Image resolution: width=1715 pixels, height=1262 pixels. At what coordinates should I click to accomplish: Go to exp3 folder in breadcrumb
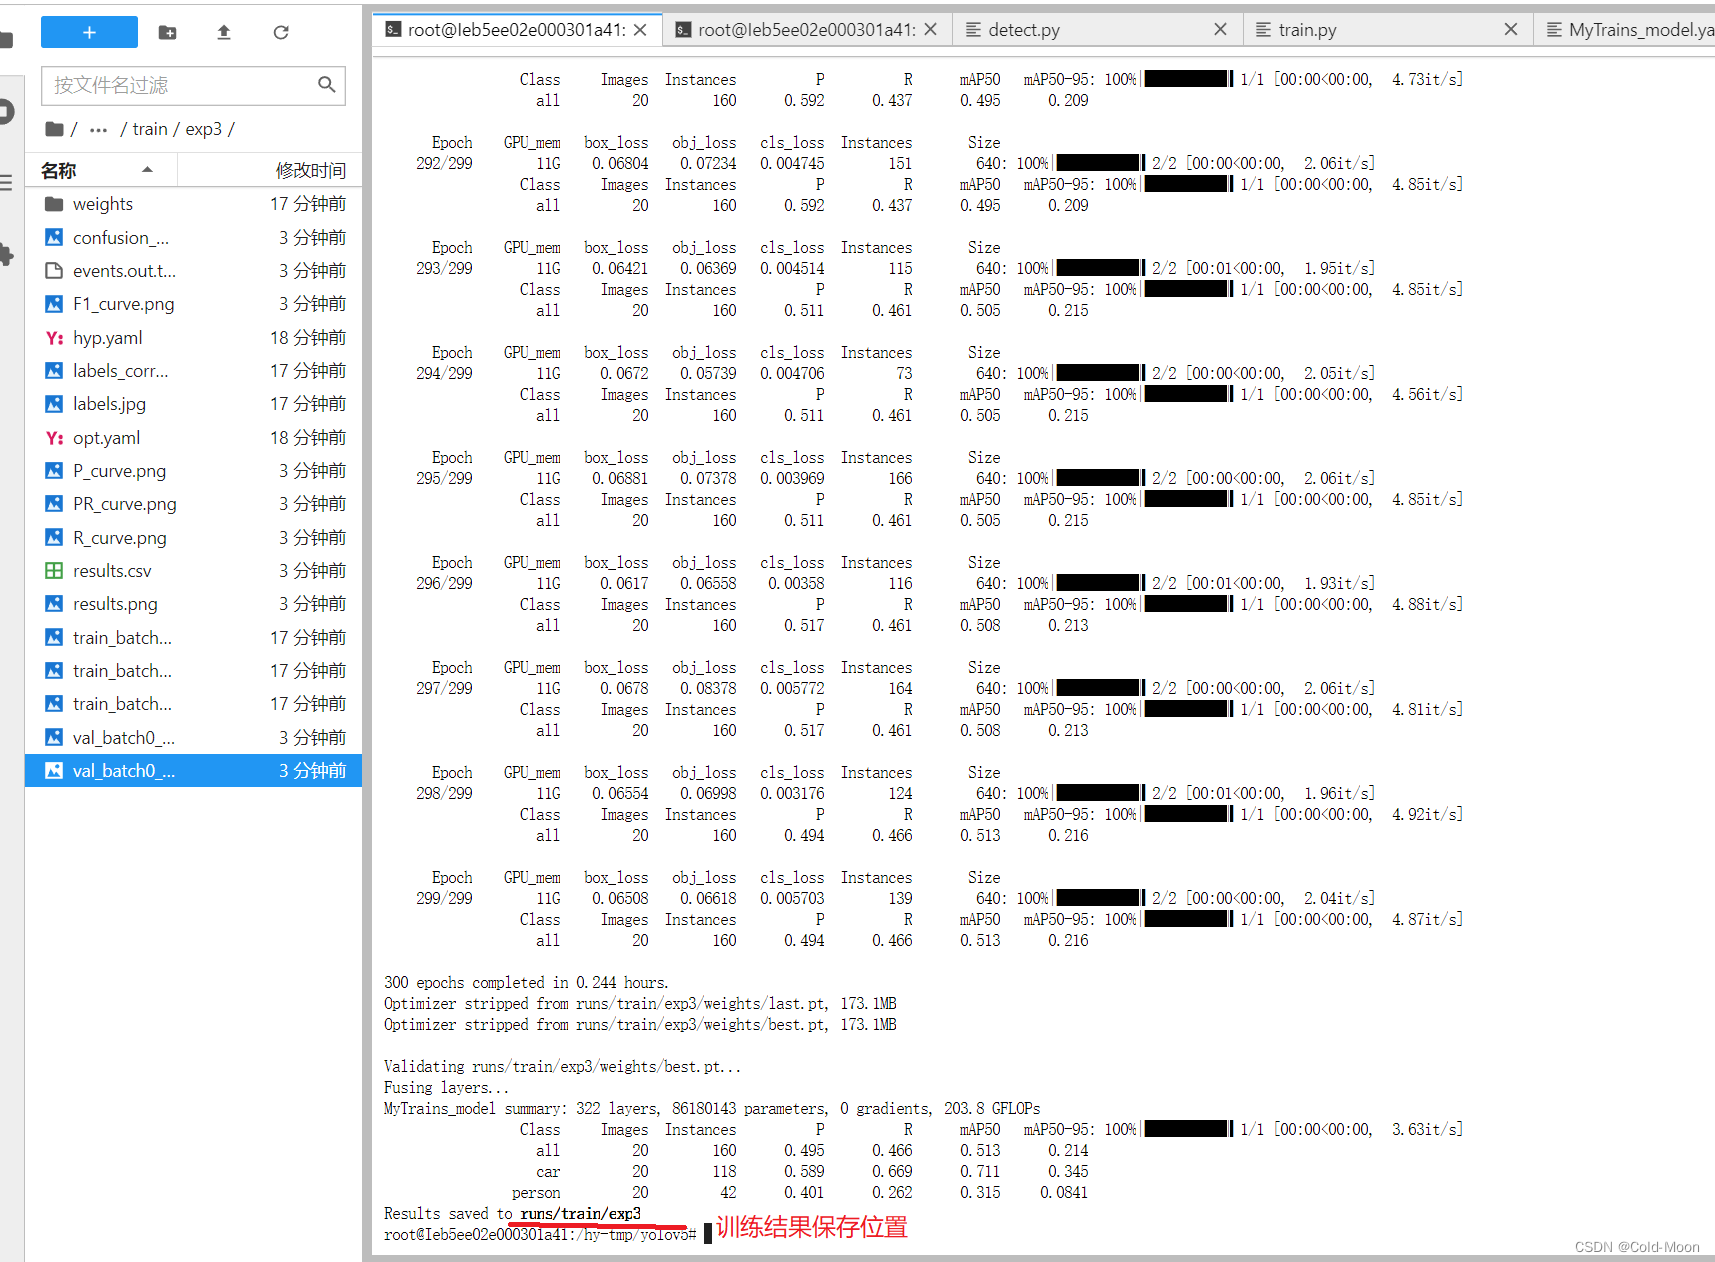[204, 129]
